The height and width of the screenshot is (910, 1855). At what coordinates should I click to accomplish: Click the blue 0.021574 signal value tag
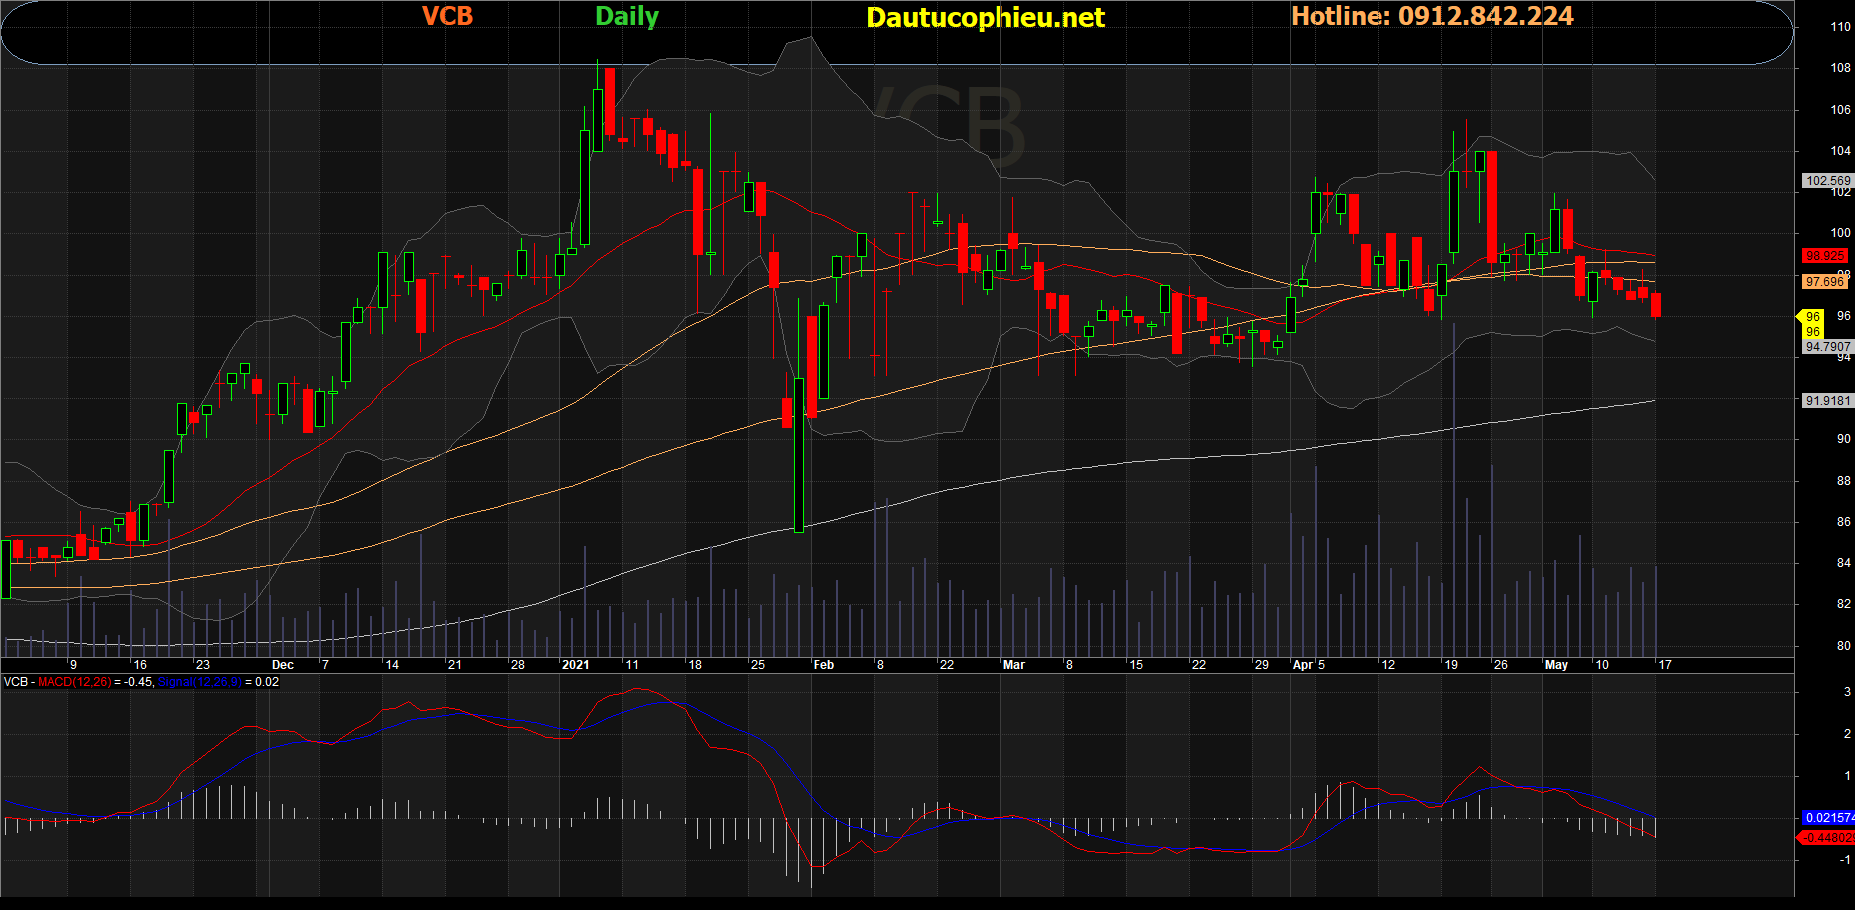coord(1827,818)
